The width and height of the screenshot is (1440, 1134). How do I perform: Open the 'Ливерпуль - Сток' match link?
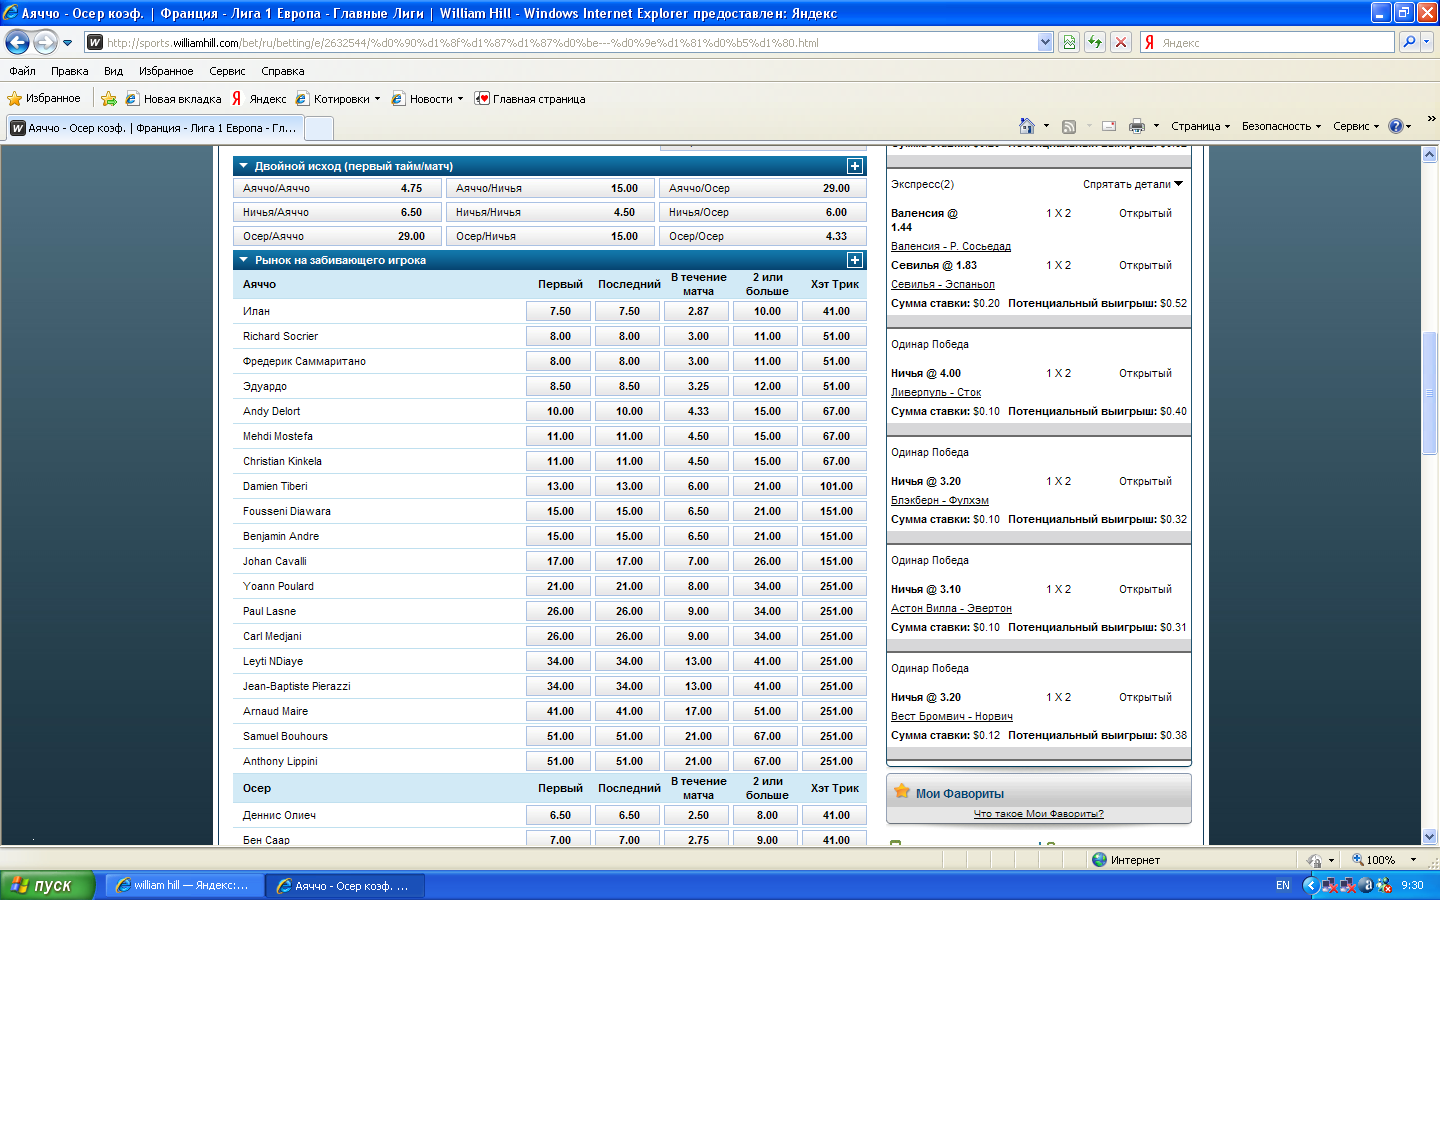(936, 392)
